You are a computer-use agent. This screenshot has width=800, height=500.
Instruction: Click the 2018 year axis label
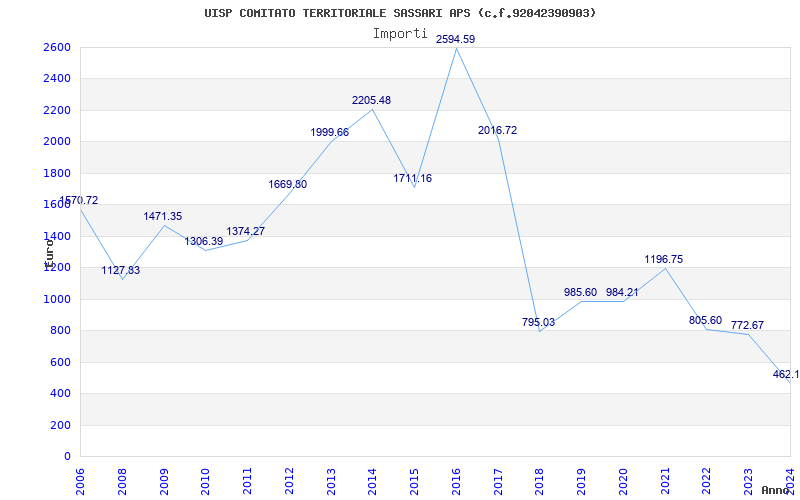click(540, 481)
